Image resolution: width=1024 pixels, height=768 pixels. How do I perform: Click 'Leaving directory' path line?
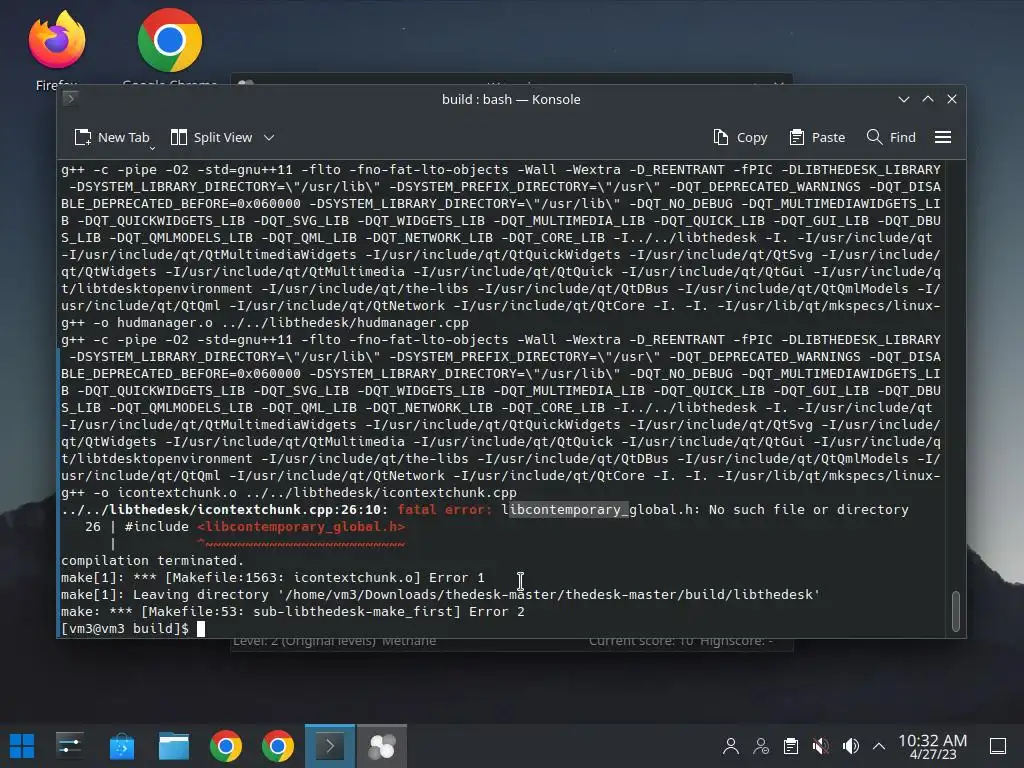pos(440,594)
